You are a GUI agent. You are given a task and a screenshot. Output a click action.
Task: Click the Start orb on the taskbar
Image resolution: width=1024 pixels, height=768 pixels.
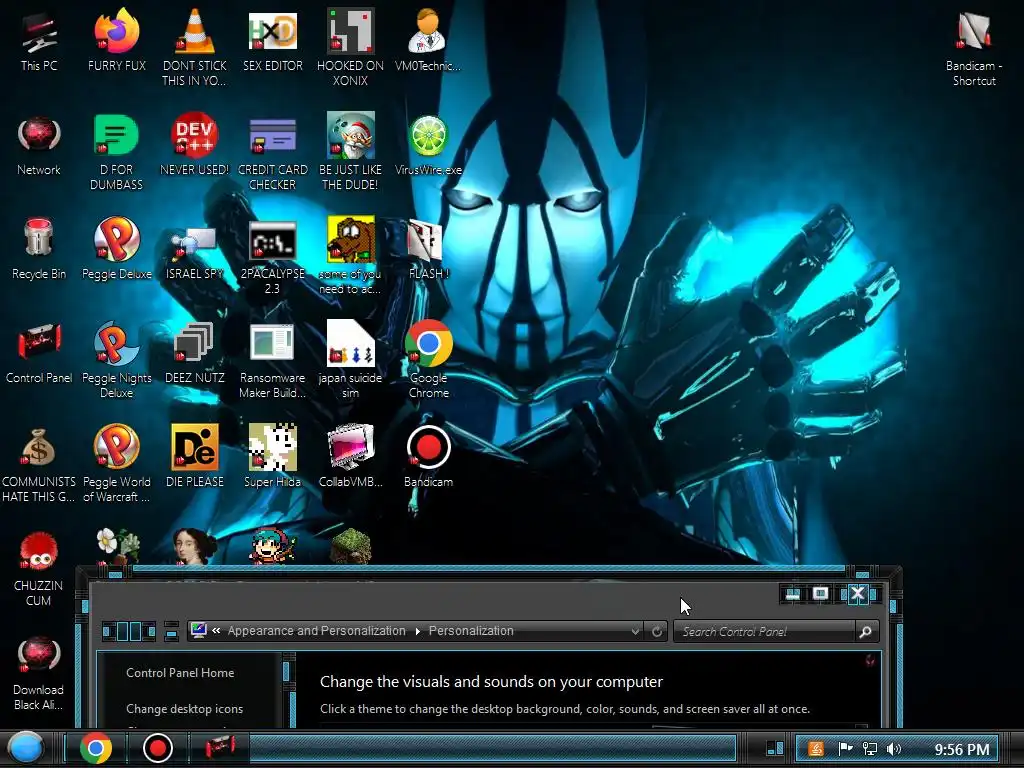(26, 748)
